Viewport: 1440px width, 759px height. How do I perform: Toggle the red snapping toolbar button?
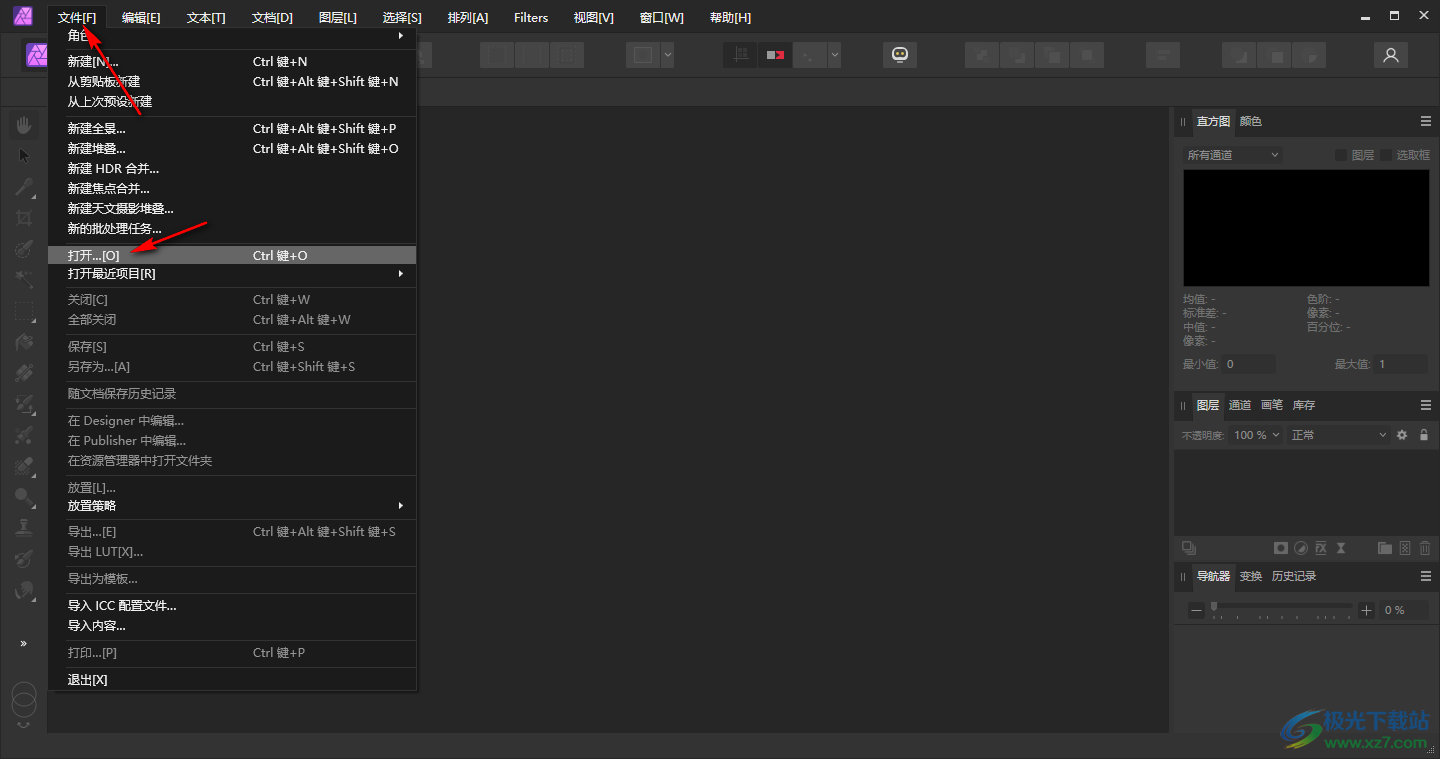coord(775,56)
